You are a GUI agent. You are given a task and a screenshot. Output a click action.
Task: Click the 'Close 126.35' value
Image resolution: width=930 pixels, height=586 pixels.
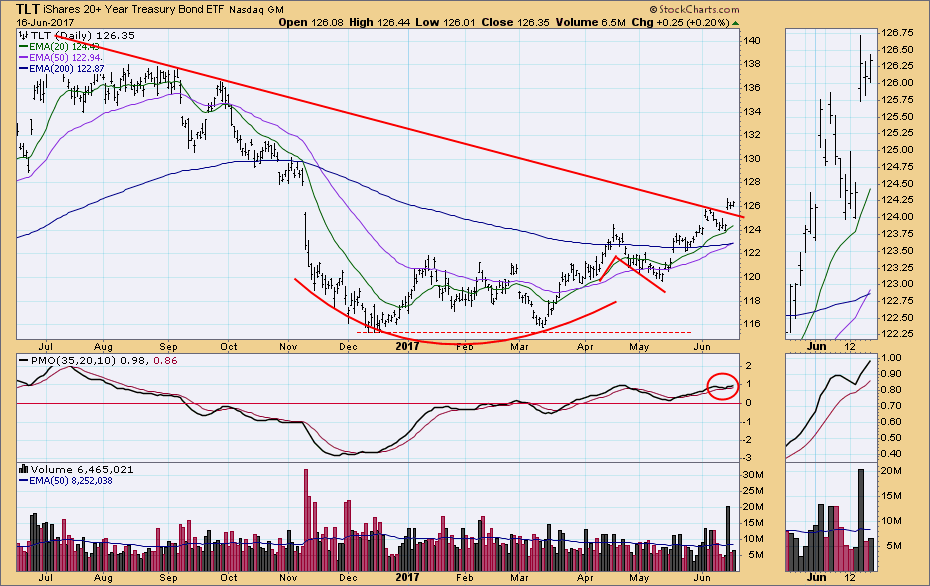pos(513,23)
